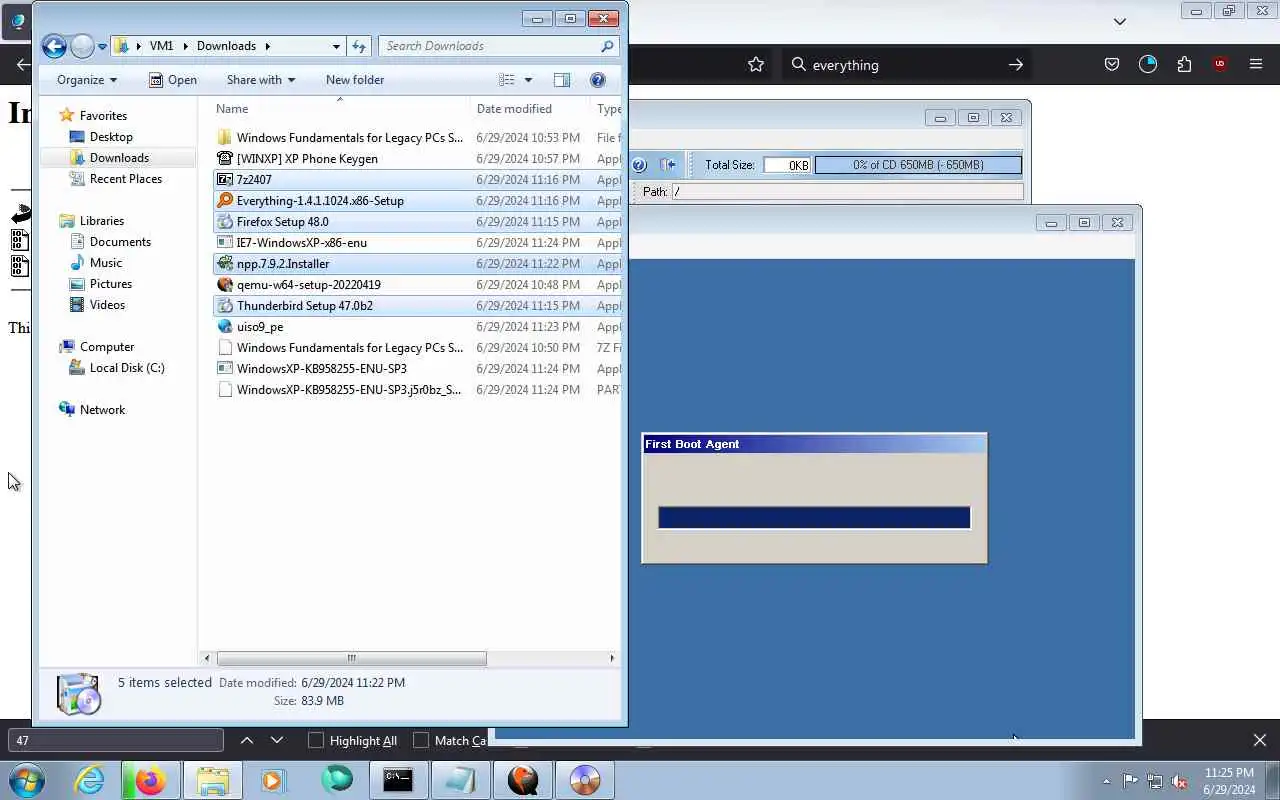Click the find bar text field
Viewport: 1280px width, 800px height.
coord(116,741)
